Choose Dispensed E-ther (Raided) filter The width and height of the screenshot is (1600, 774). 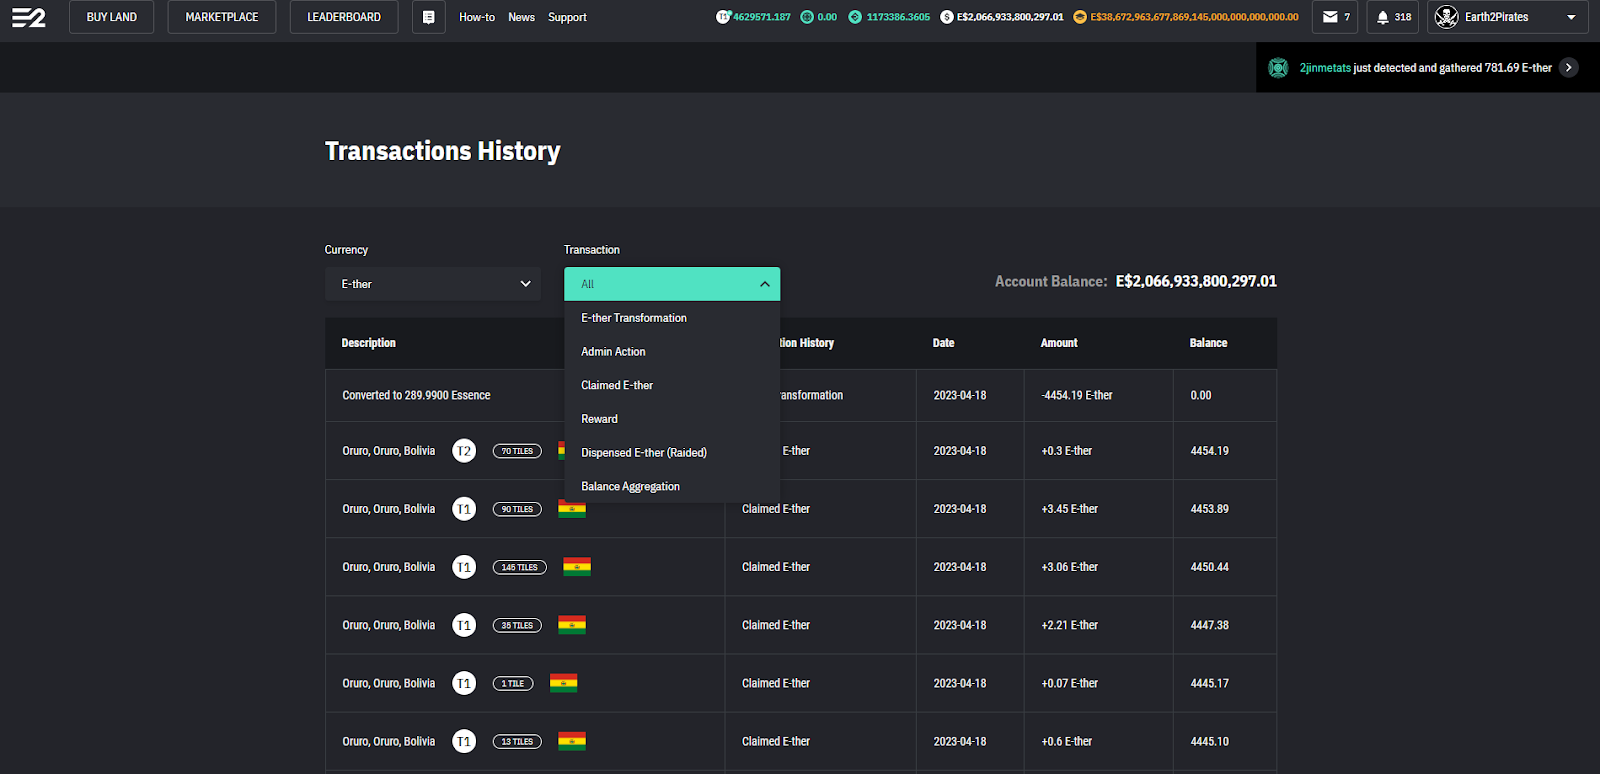(644, 453)
